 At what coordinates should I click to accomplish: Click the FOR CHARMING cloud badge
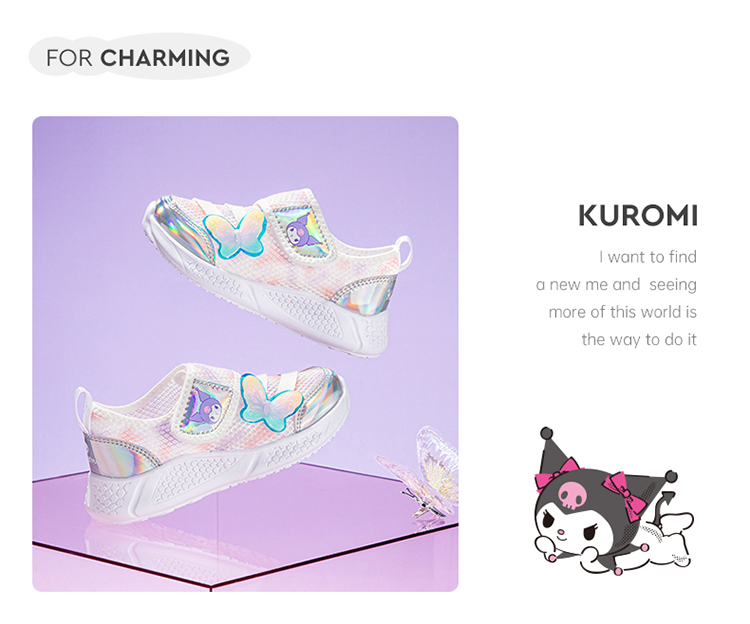coord(139,56)
